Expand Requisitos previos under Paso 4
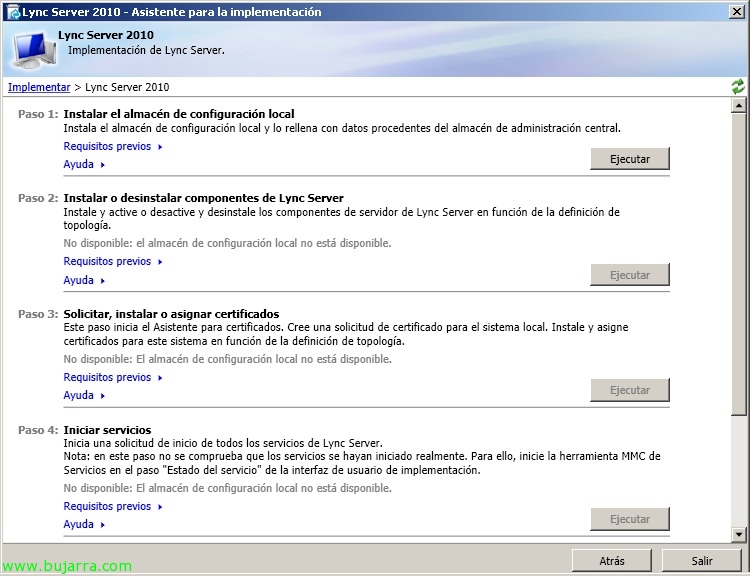Image resolution: width=750 pixels, height=576 pixels. point(113,506)
